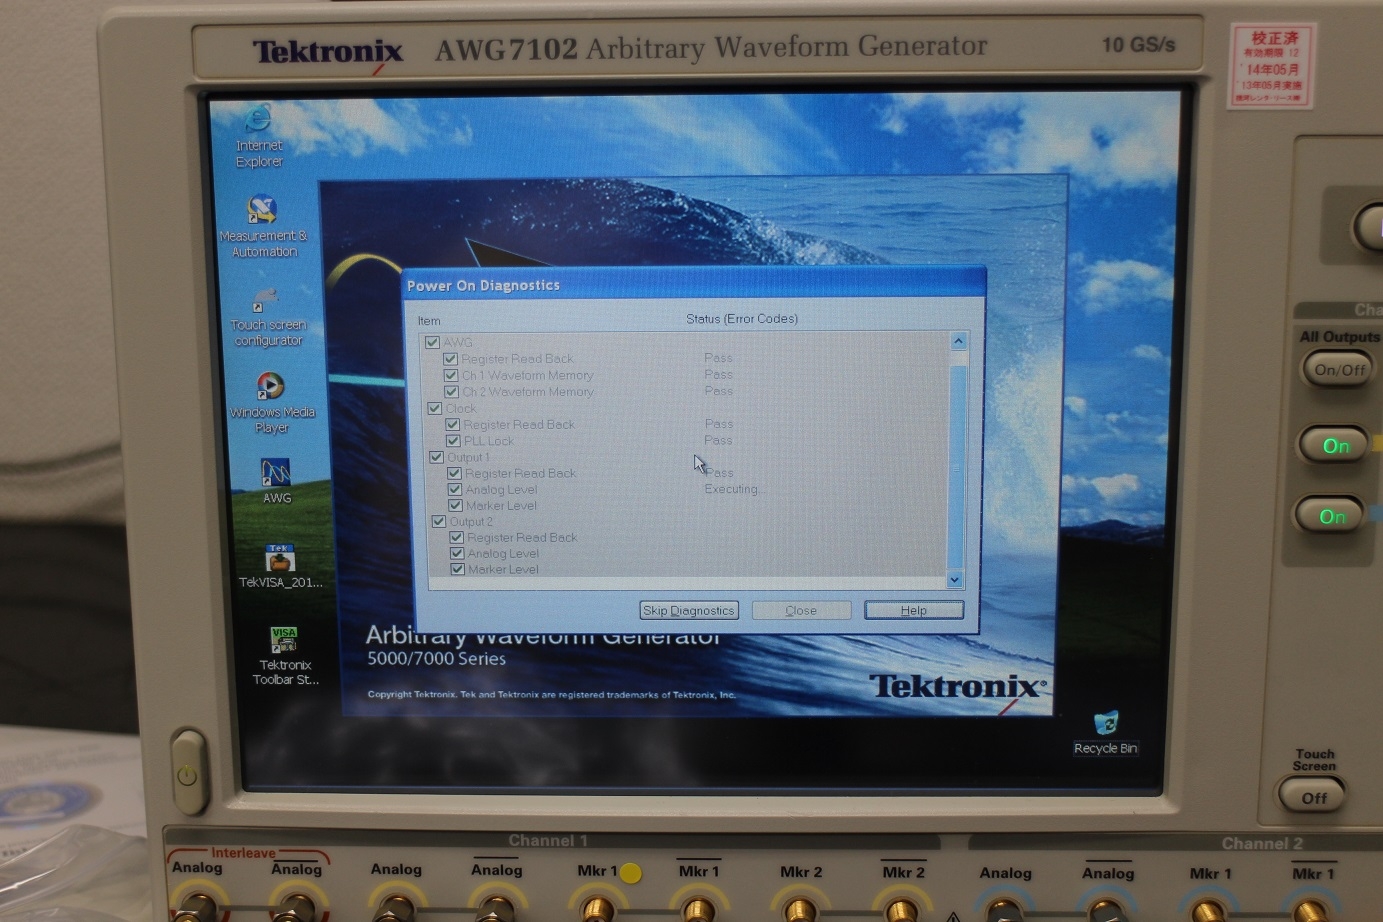Toggle Marker Level checkbox under Output 2
The image size is (1383, 922).
[x=457, y=569]
